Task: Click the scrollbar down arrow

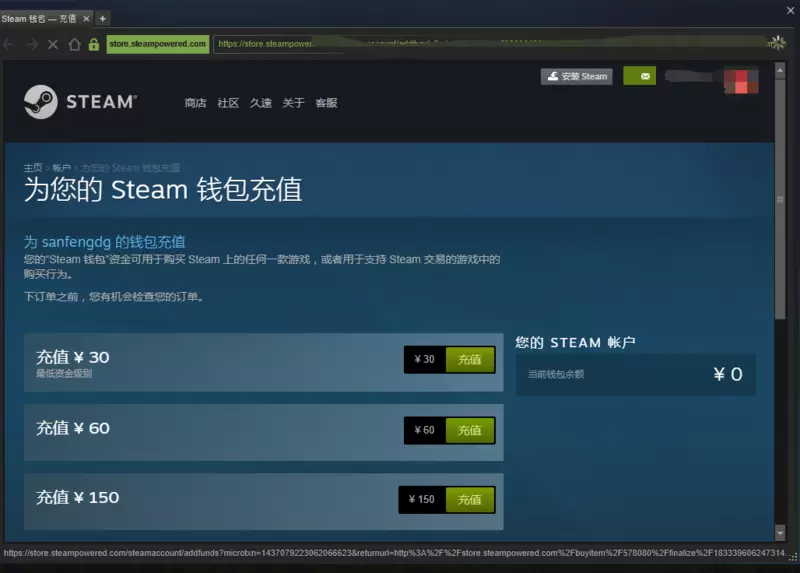Action: [x=780, y=533]
